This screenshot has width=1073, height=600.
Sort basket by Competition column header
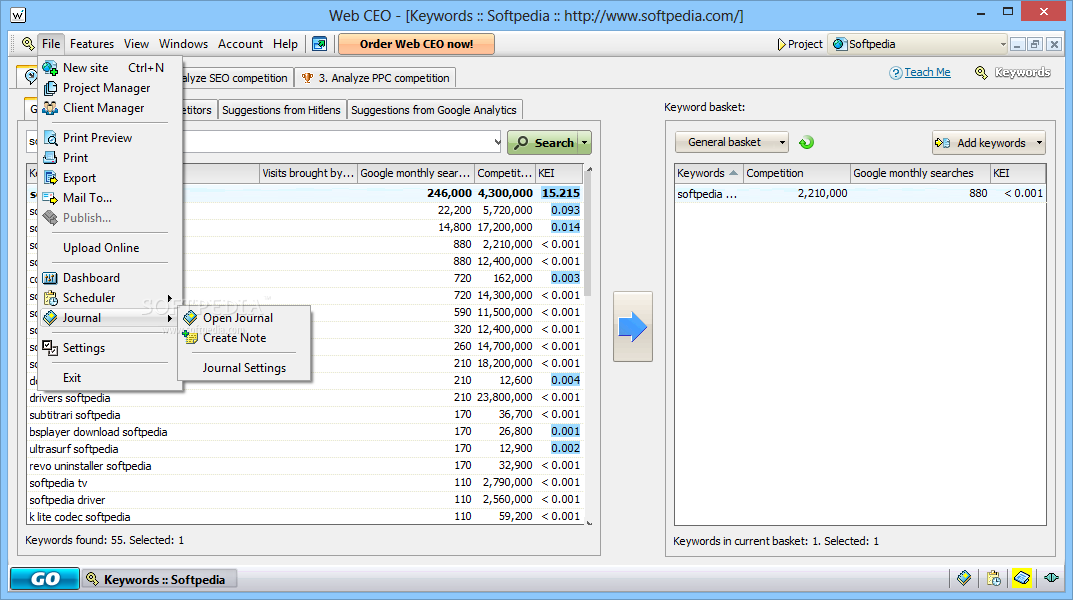point(797,173)
